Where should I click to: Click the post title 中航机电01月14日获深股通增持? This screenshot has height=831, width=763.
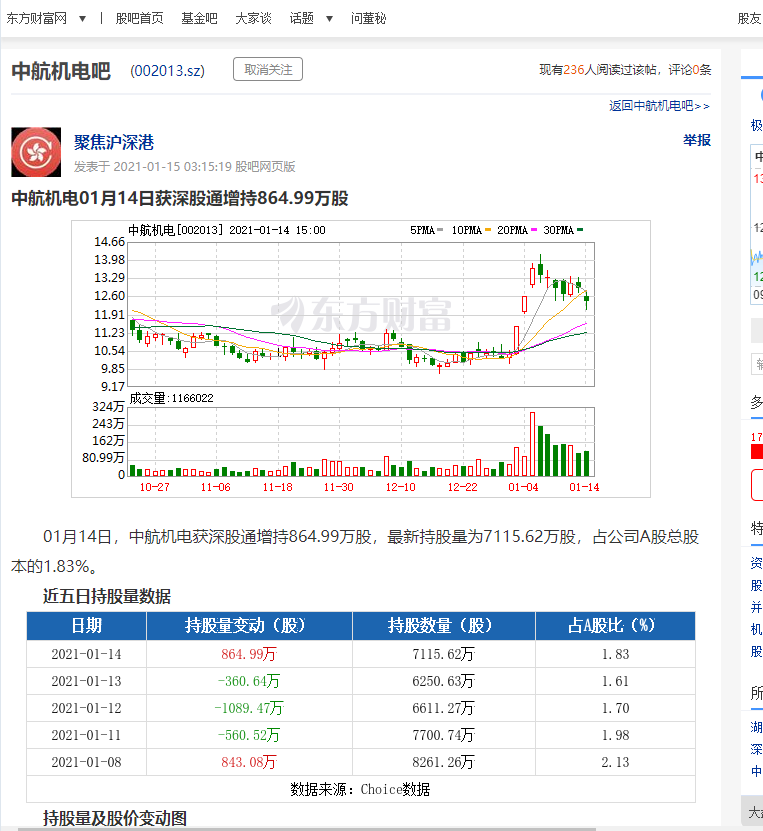pos(180,198)
